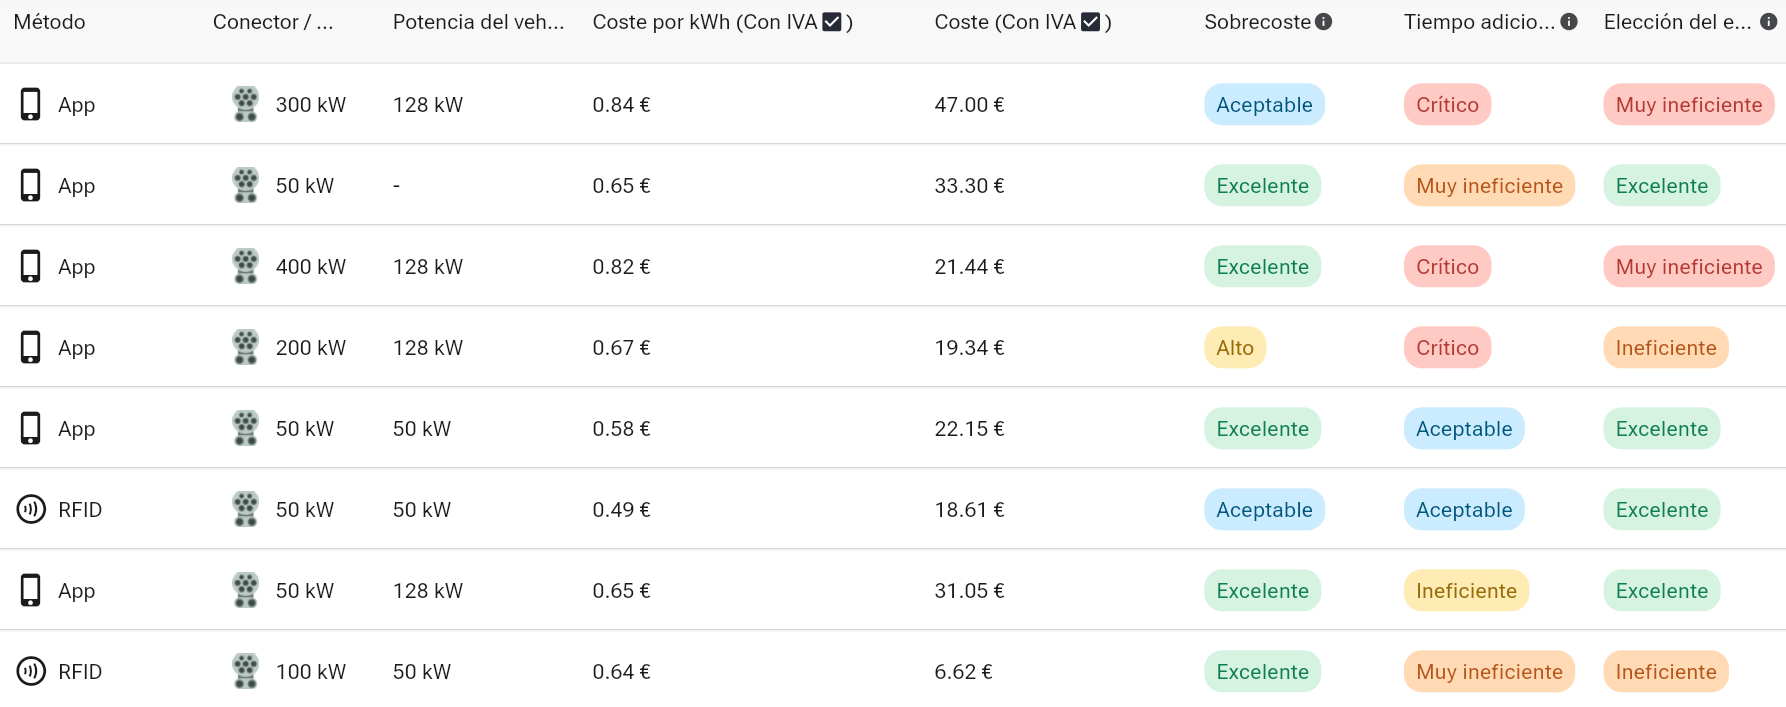Click the info icon beside Tiempo adicional header

pyautogui.click(x=1569, y=22)
